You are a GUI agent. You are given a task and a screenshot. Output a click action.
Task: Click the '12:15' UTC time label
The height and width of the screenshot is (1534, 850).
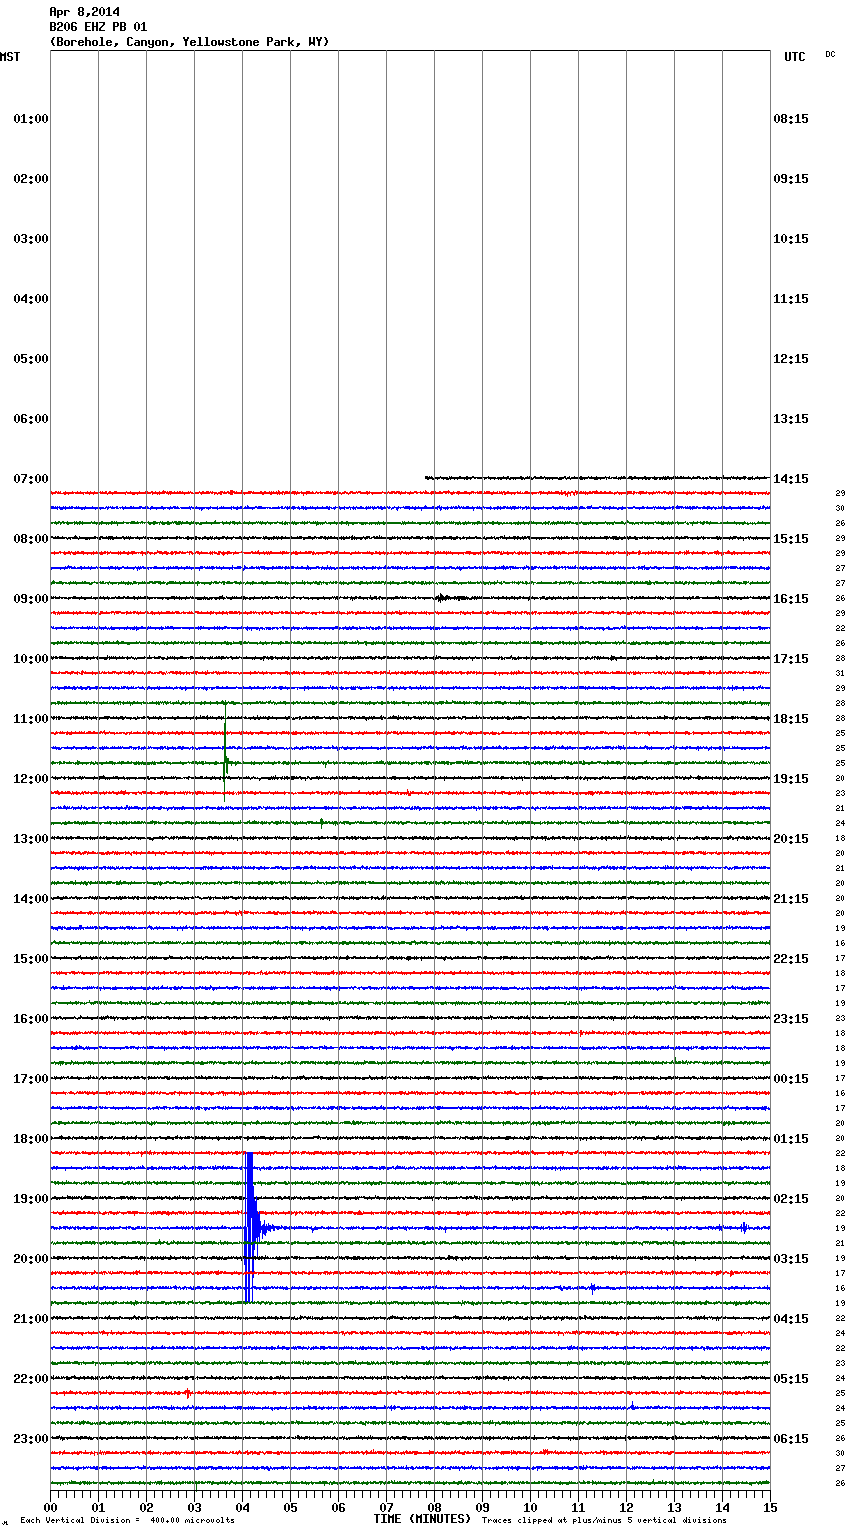point(791,359)
